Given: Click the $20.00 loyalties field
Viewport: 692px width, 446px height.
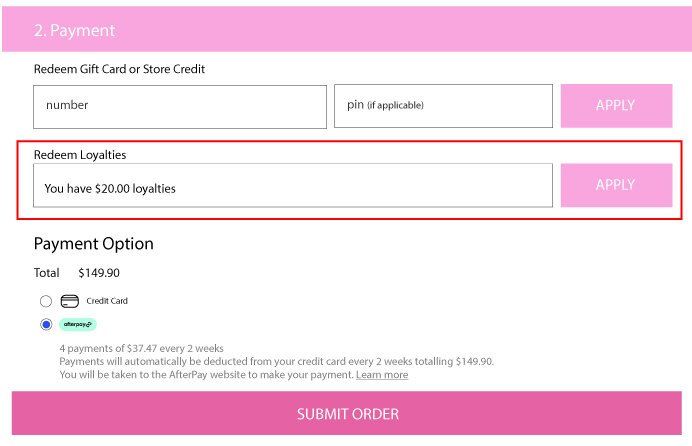Looking at the screenshot, I should 293,185.
